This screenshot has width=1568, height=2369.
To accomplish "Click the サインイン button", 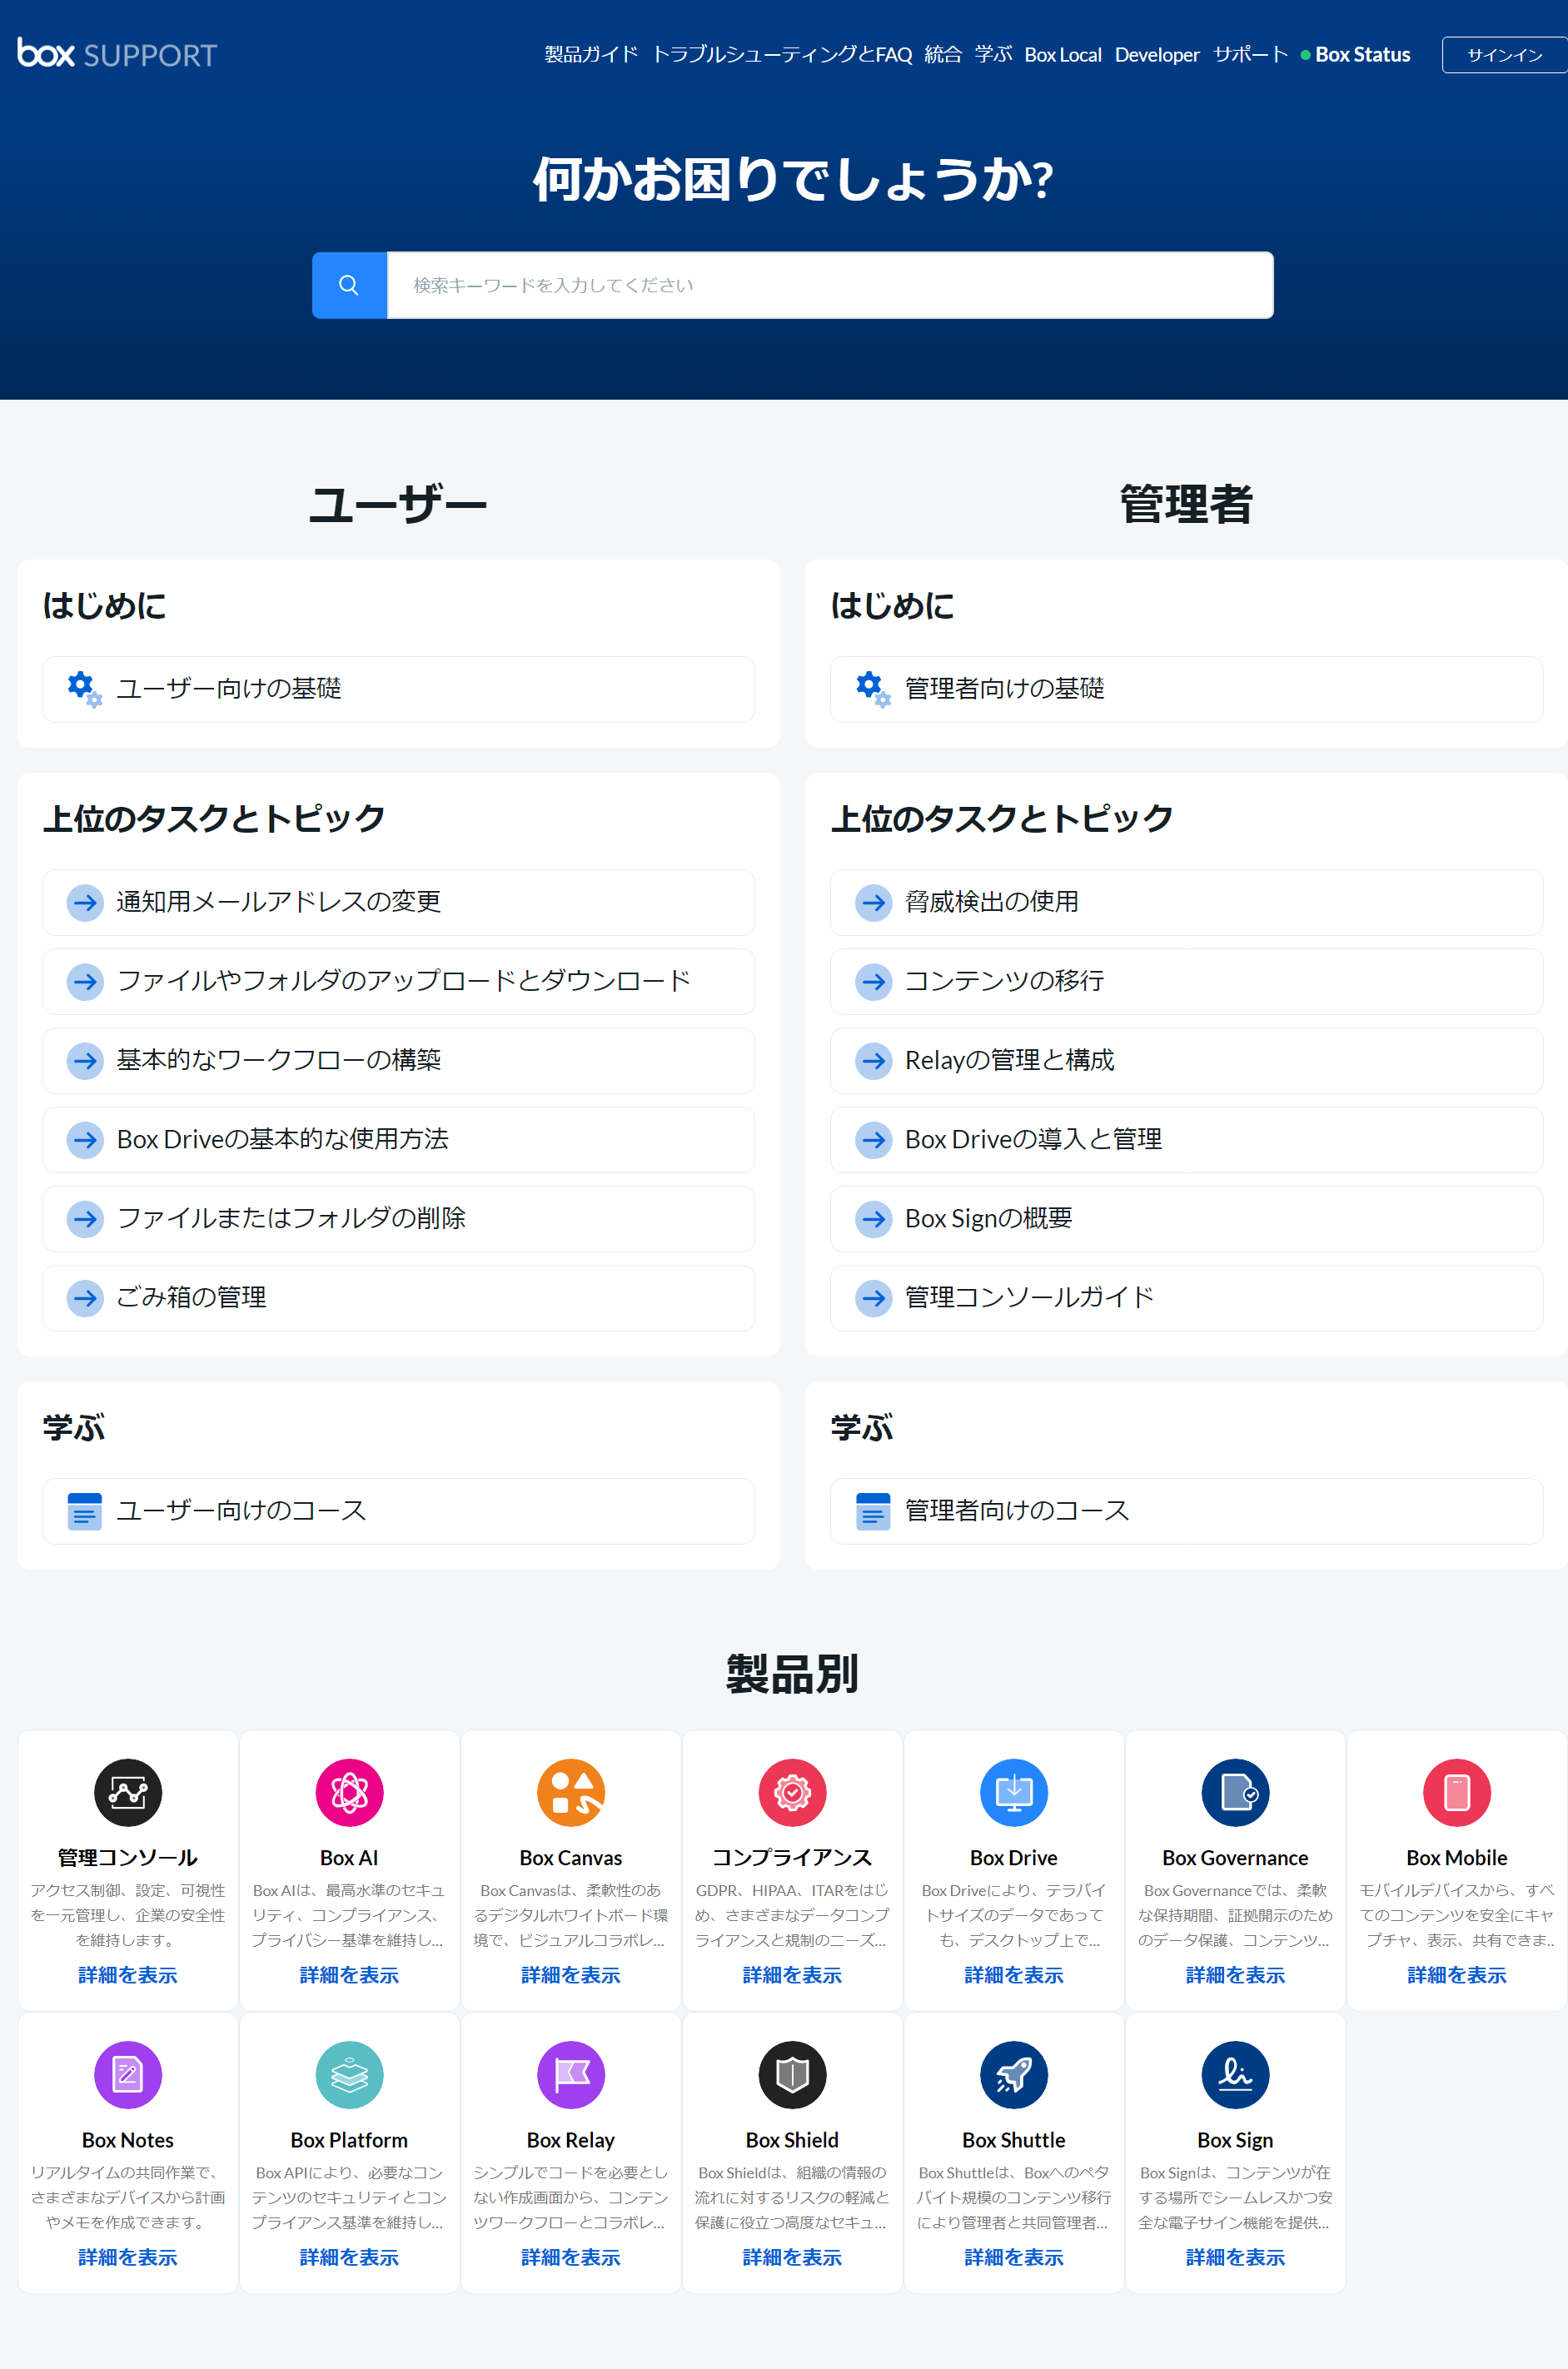I will click(1505, 55).
